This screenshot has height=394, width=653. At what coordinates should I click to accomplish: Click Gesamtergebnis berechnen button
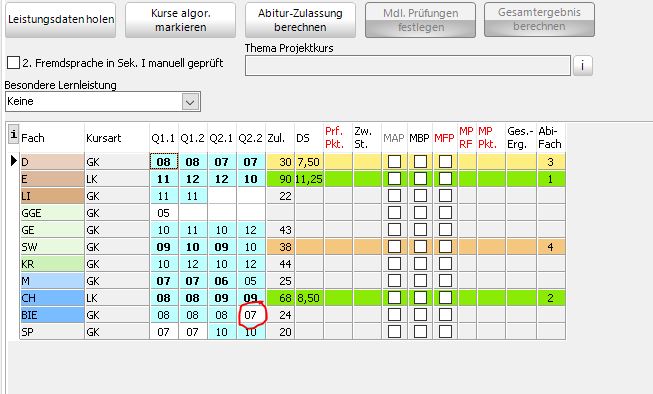[x=539, y=19]
